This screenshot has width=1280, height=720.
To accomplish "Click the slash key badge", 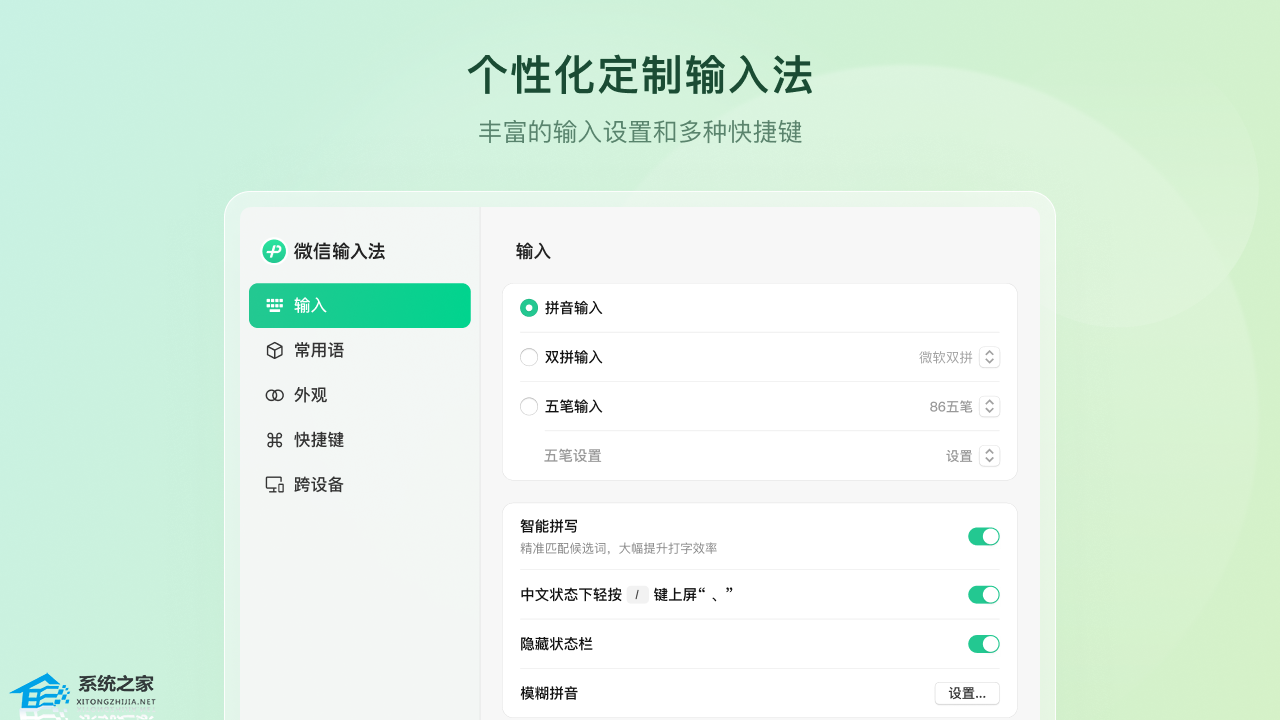I will [637, 595].
